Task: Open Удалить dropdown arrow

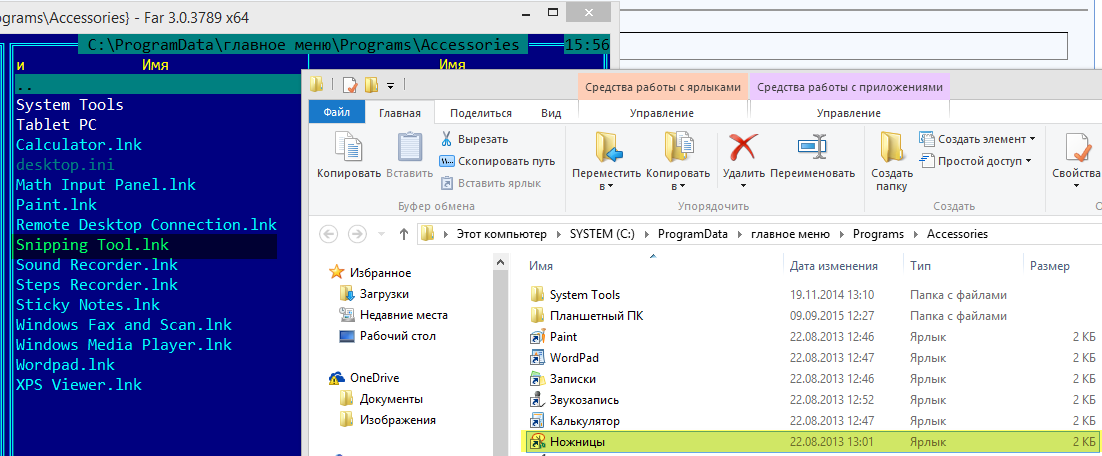Action: [743, 186]
